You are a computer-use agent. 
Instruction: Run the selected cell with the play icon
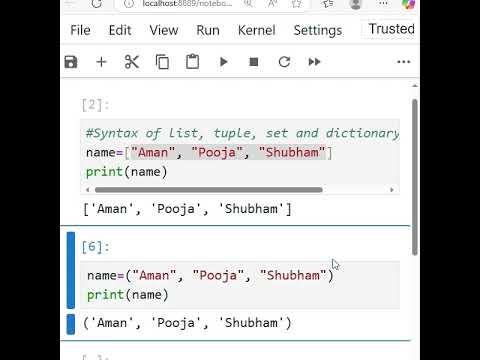224,62
